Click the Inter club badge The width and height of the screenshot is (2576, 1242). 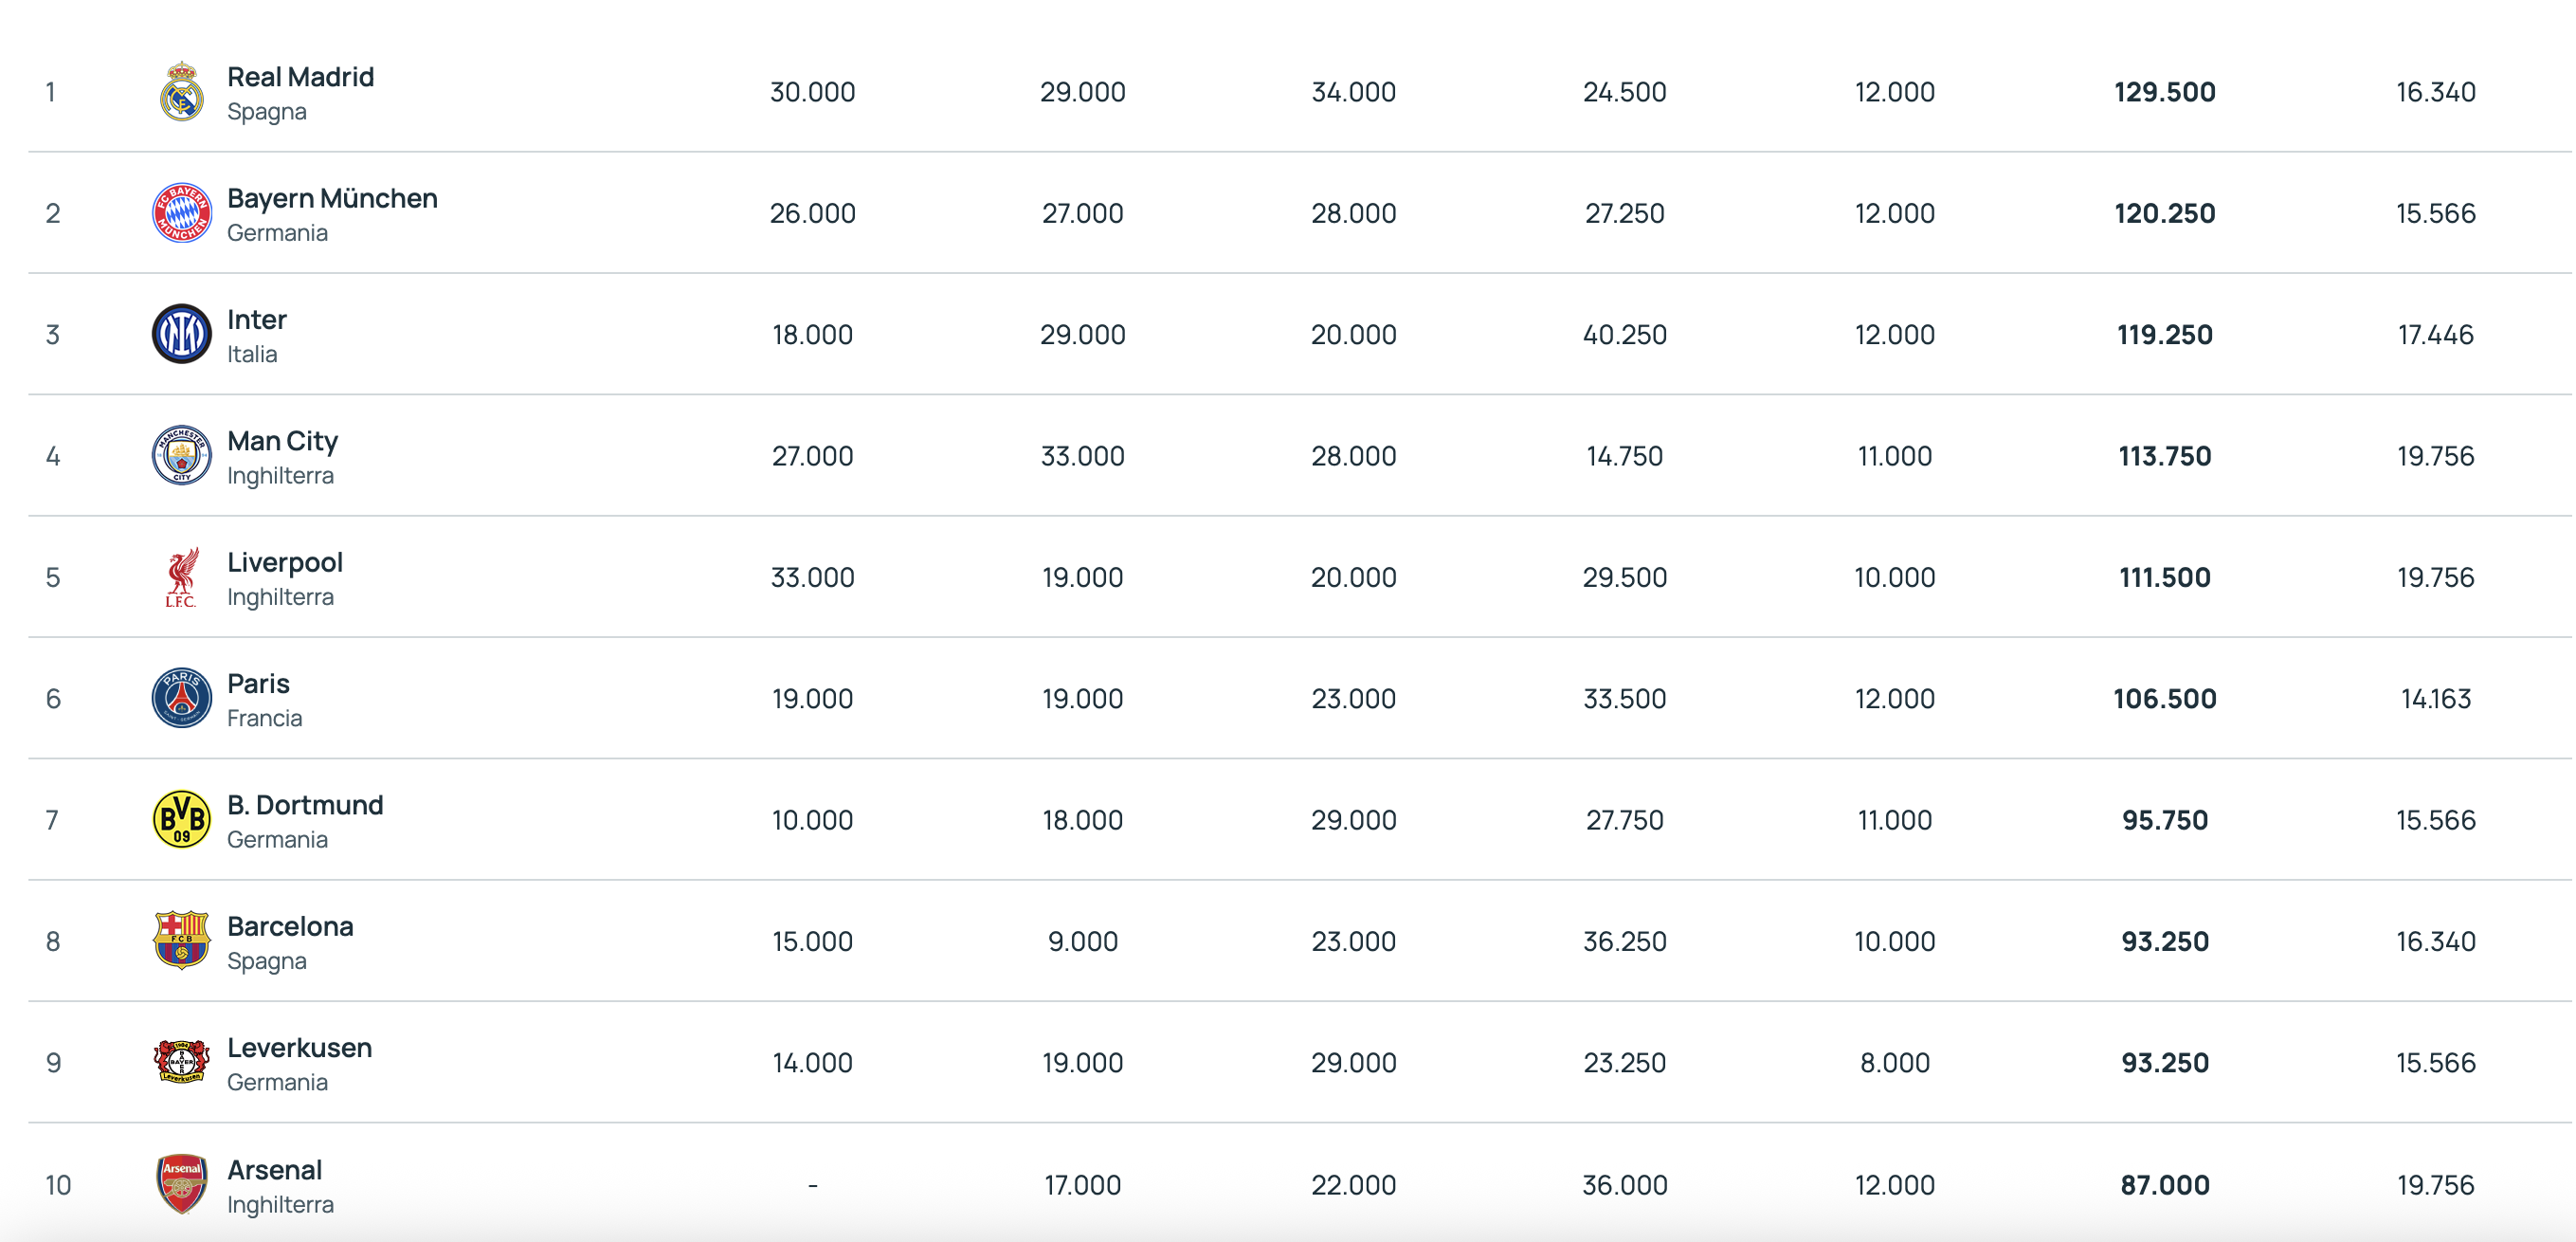[x=181, y=334]
